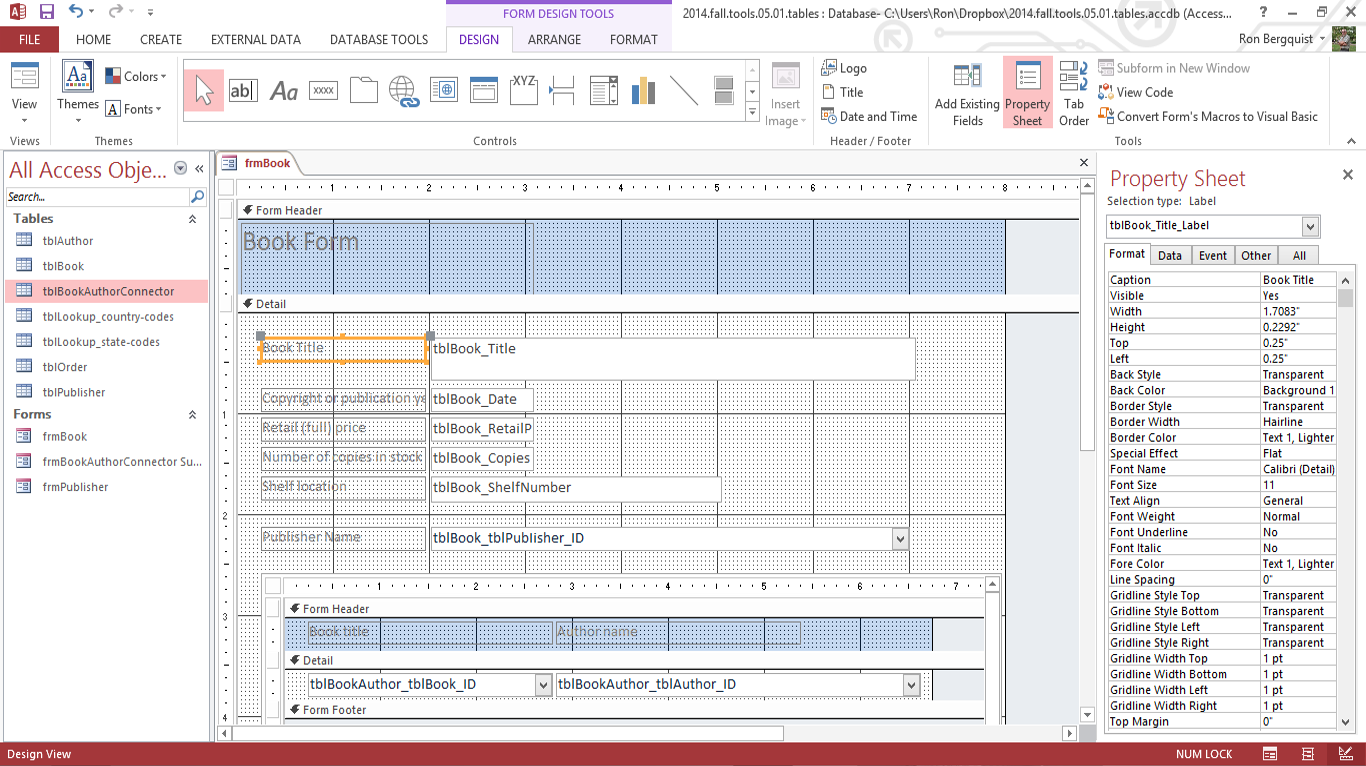The height and width of the screenshot is (766, 1366).
Task: Choose the Web Browser control
Action: 443,91
